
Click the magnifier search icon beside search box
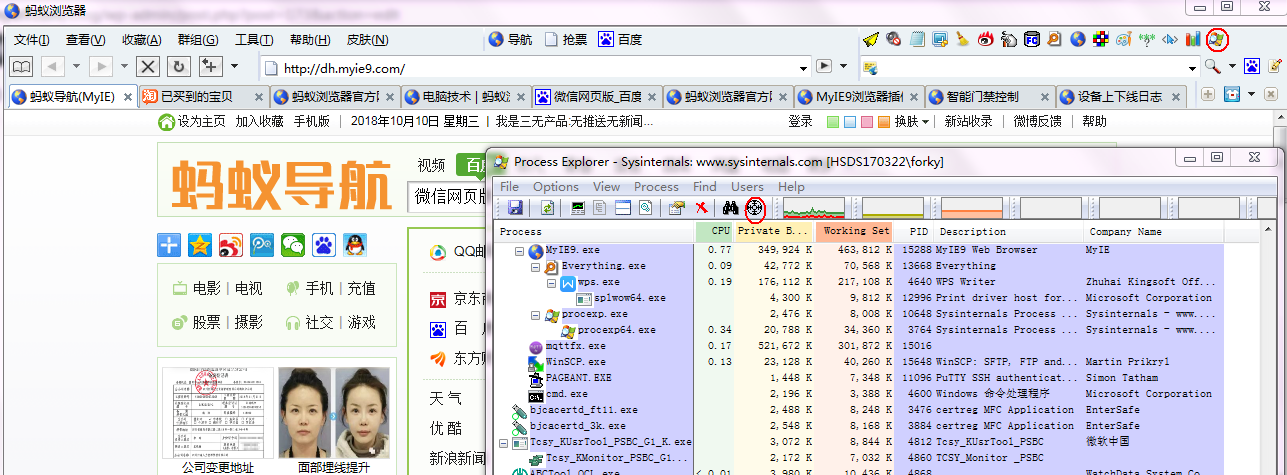1212,67
